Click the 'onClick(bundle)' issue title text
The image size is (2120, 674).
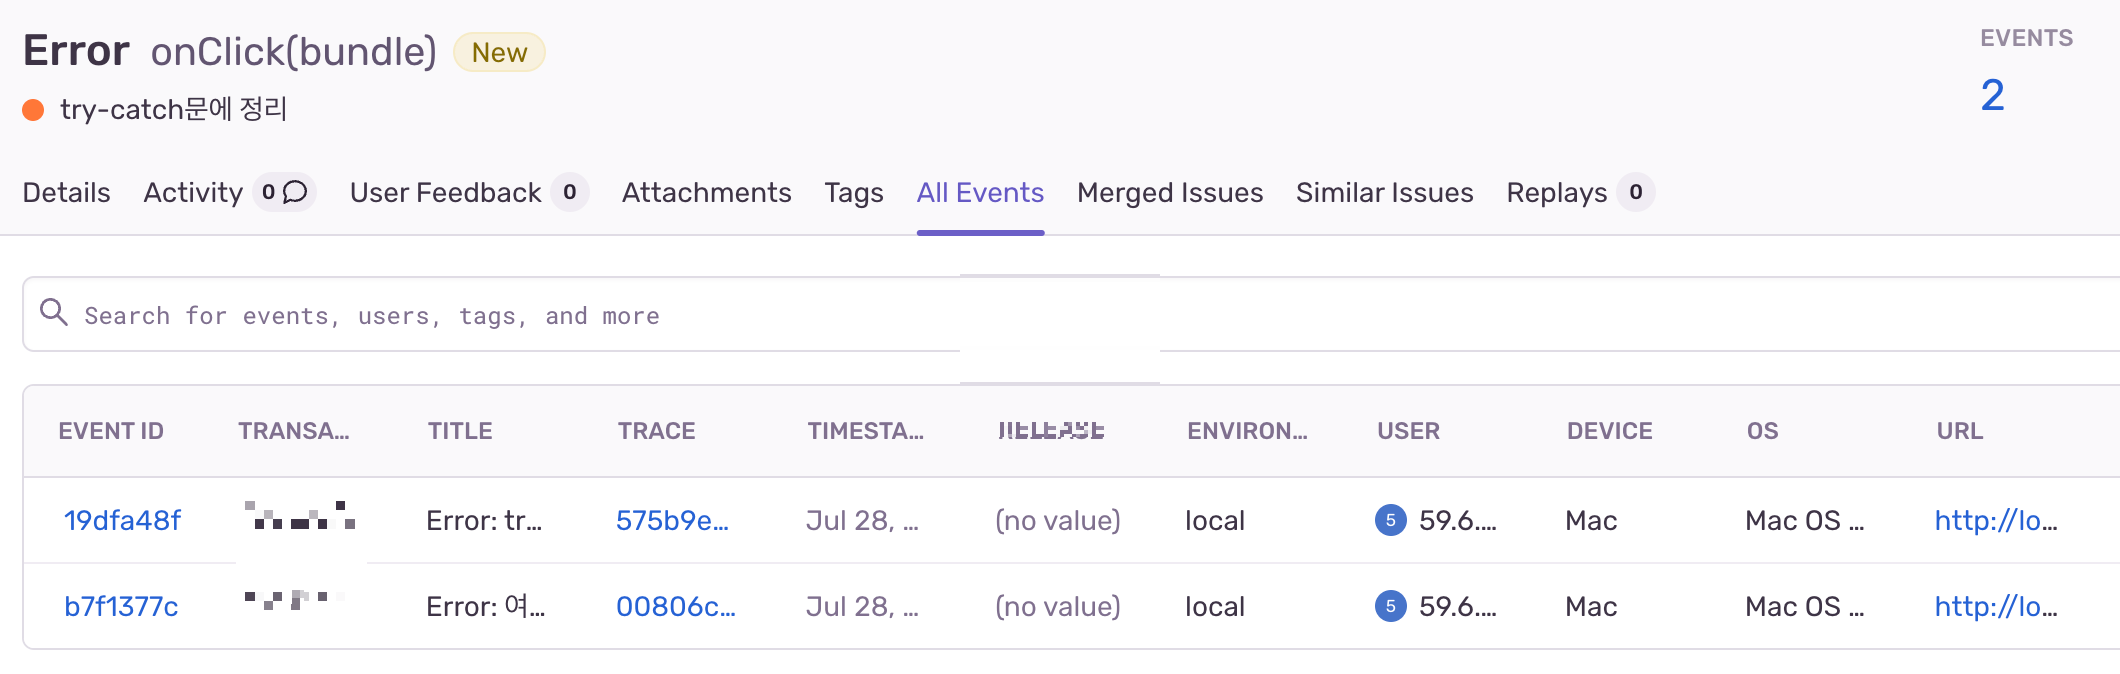point(294,52)
